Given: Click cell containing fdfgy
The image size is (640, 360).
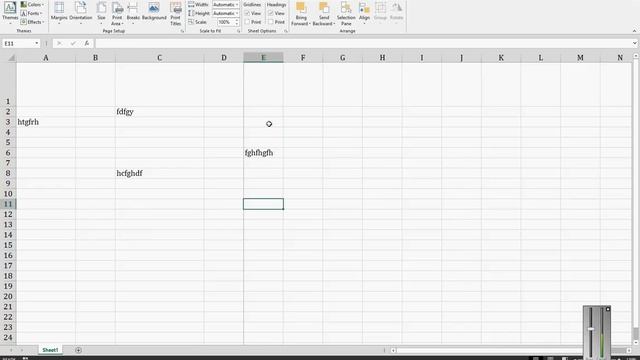Looking at the screenshot, I should pos(160,112).
